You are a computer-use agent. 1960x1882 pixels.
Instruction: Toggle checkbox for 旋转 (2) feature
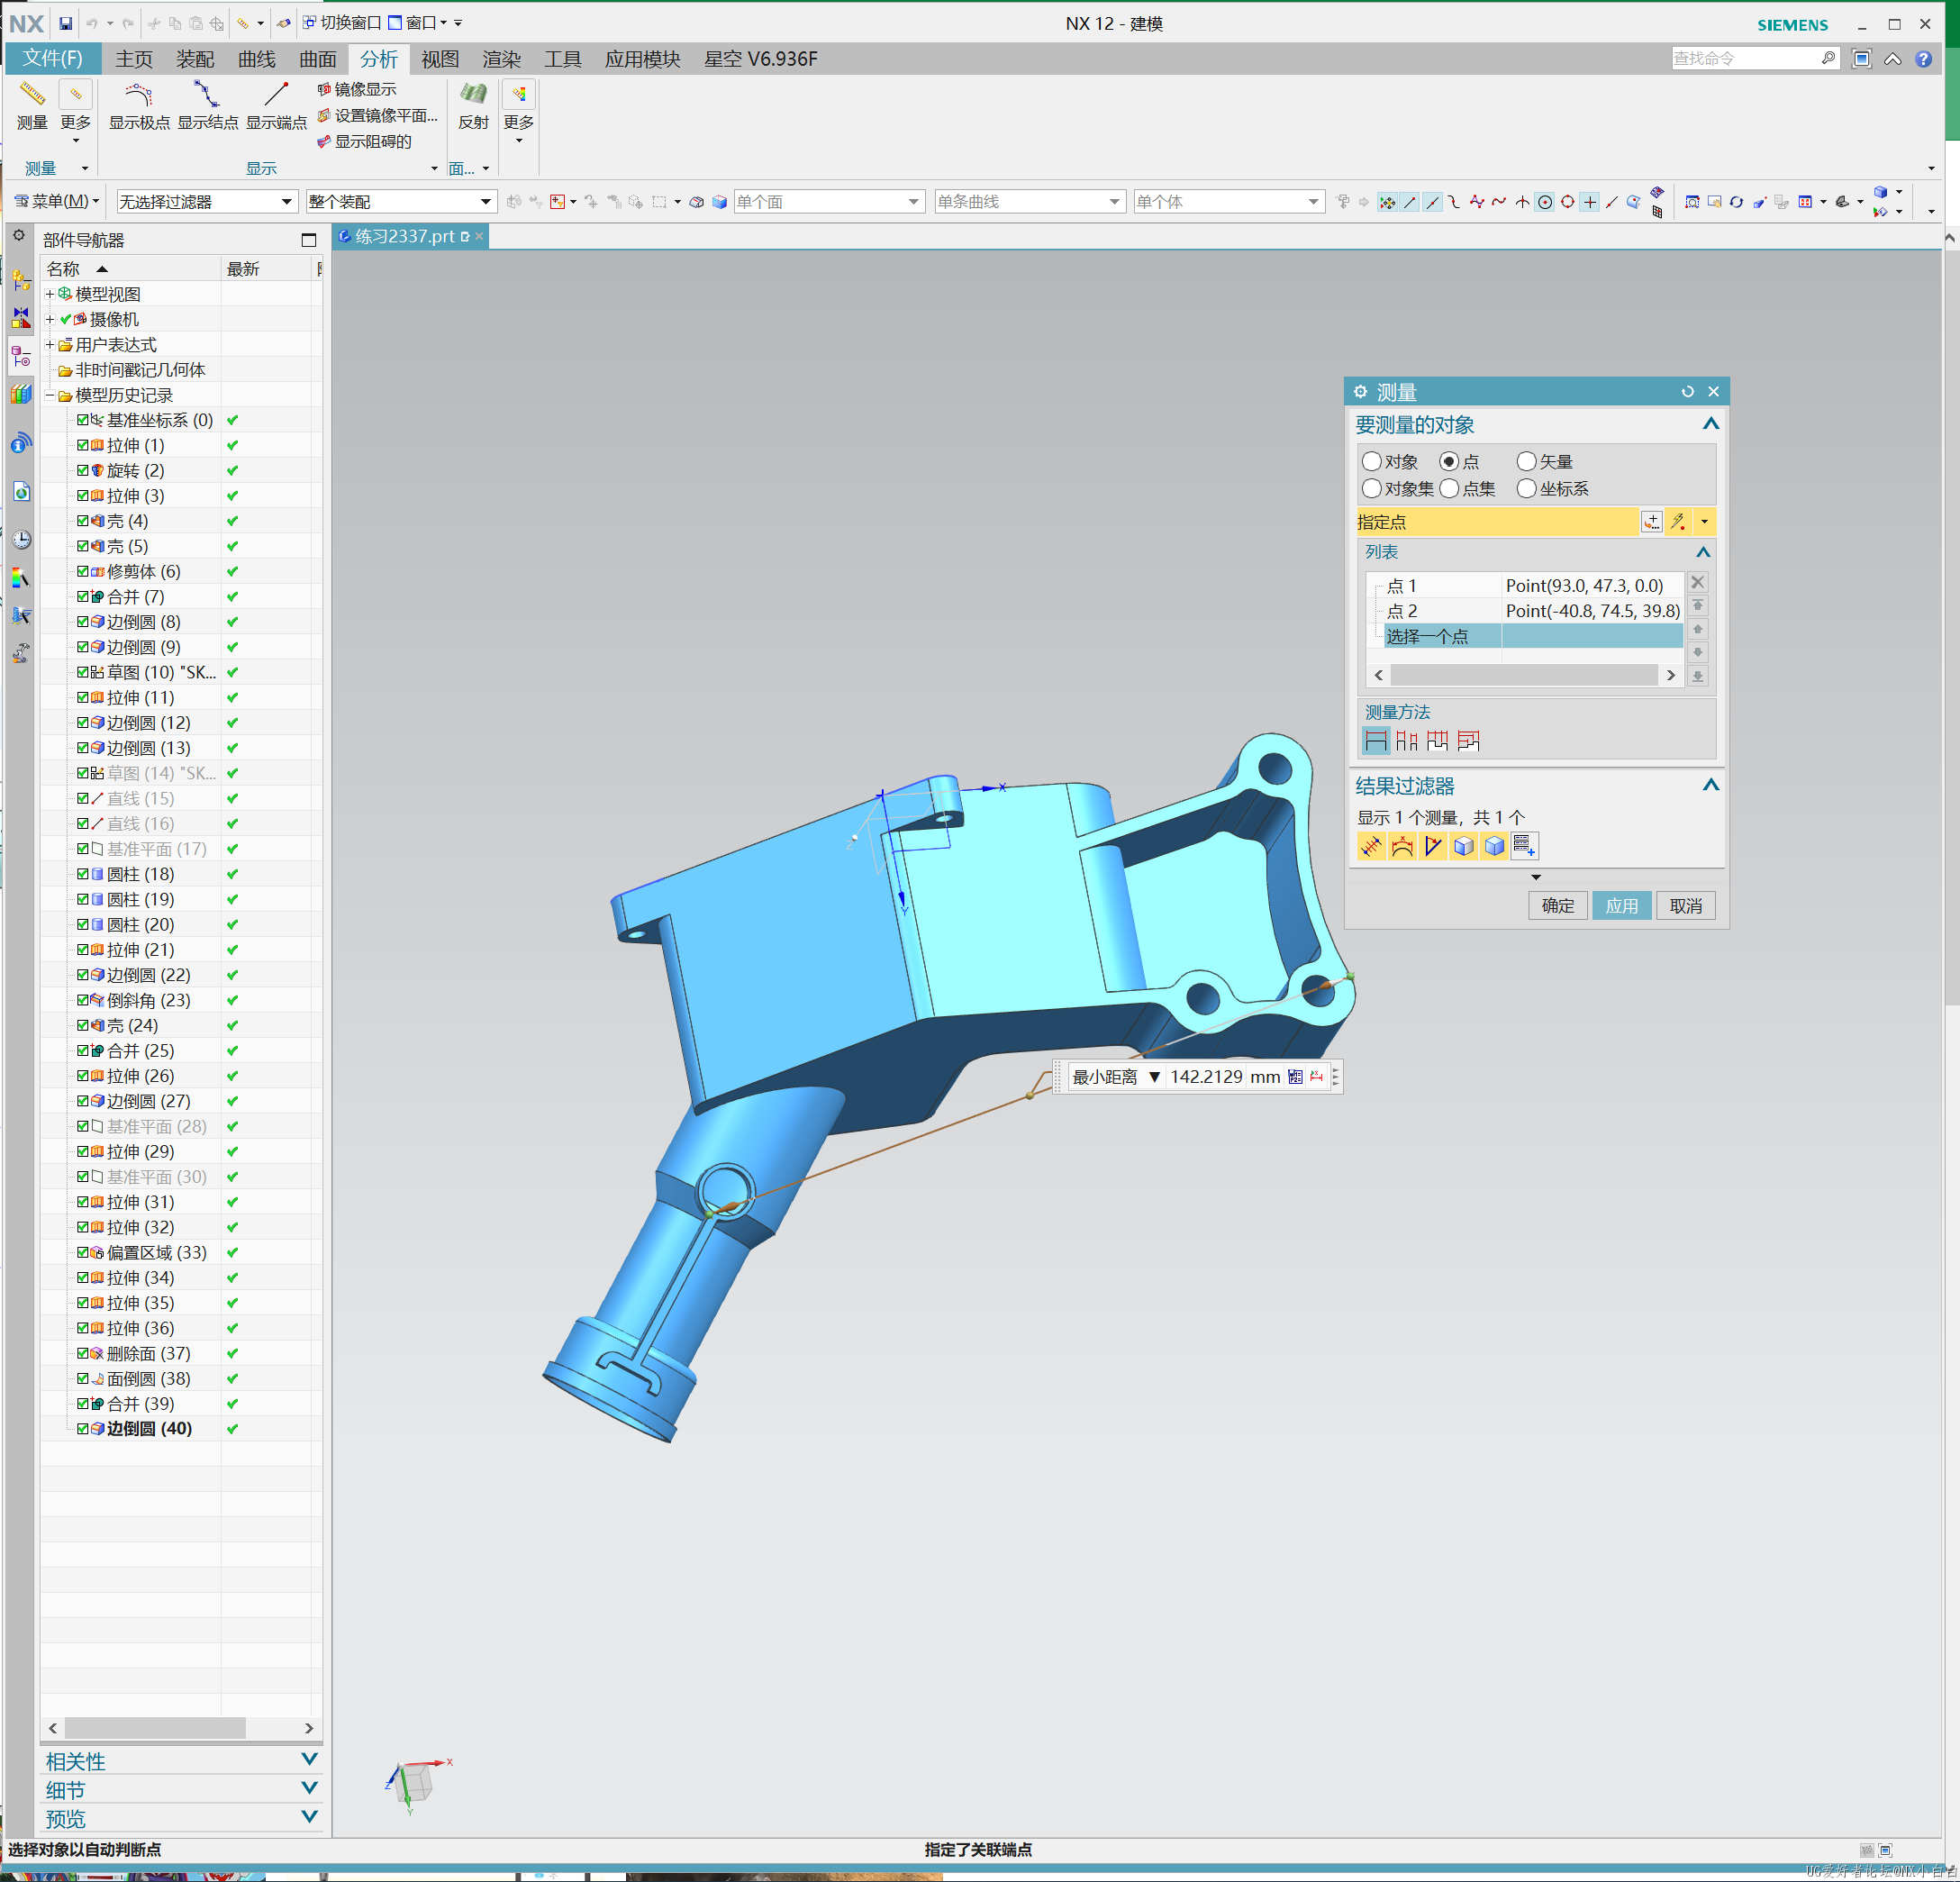tap(83, 470)
